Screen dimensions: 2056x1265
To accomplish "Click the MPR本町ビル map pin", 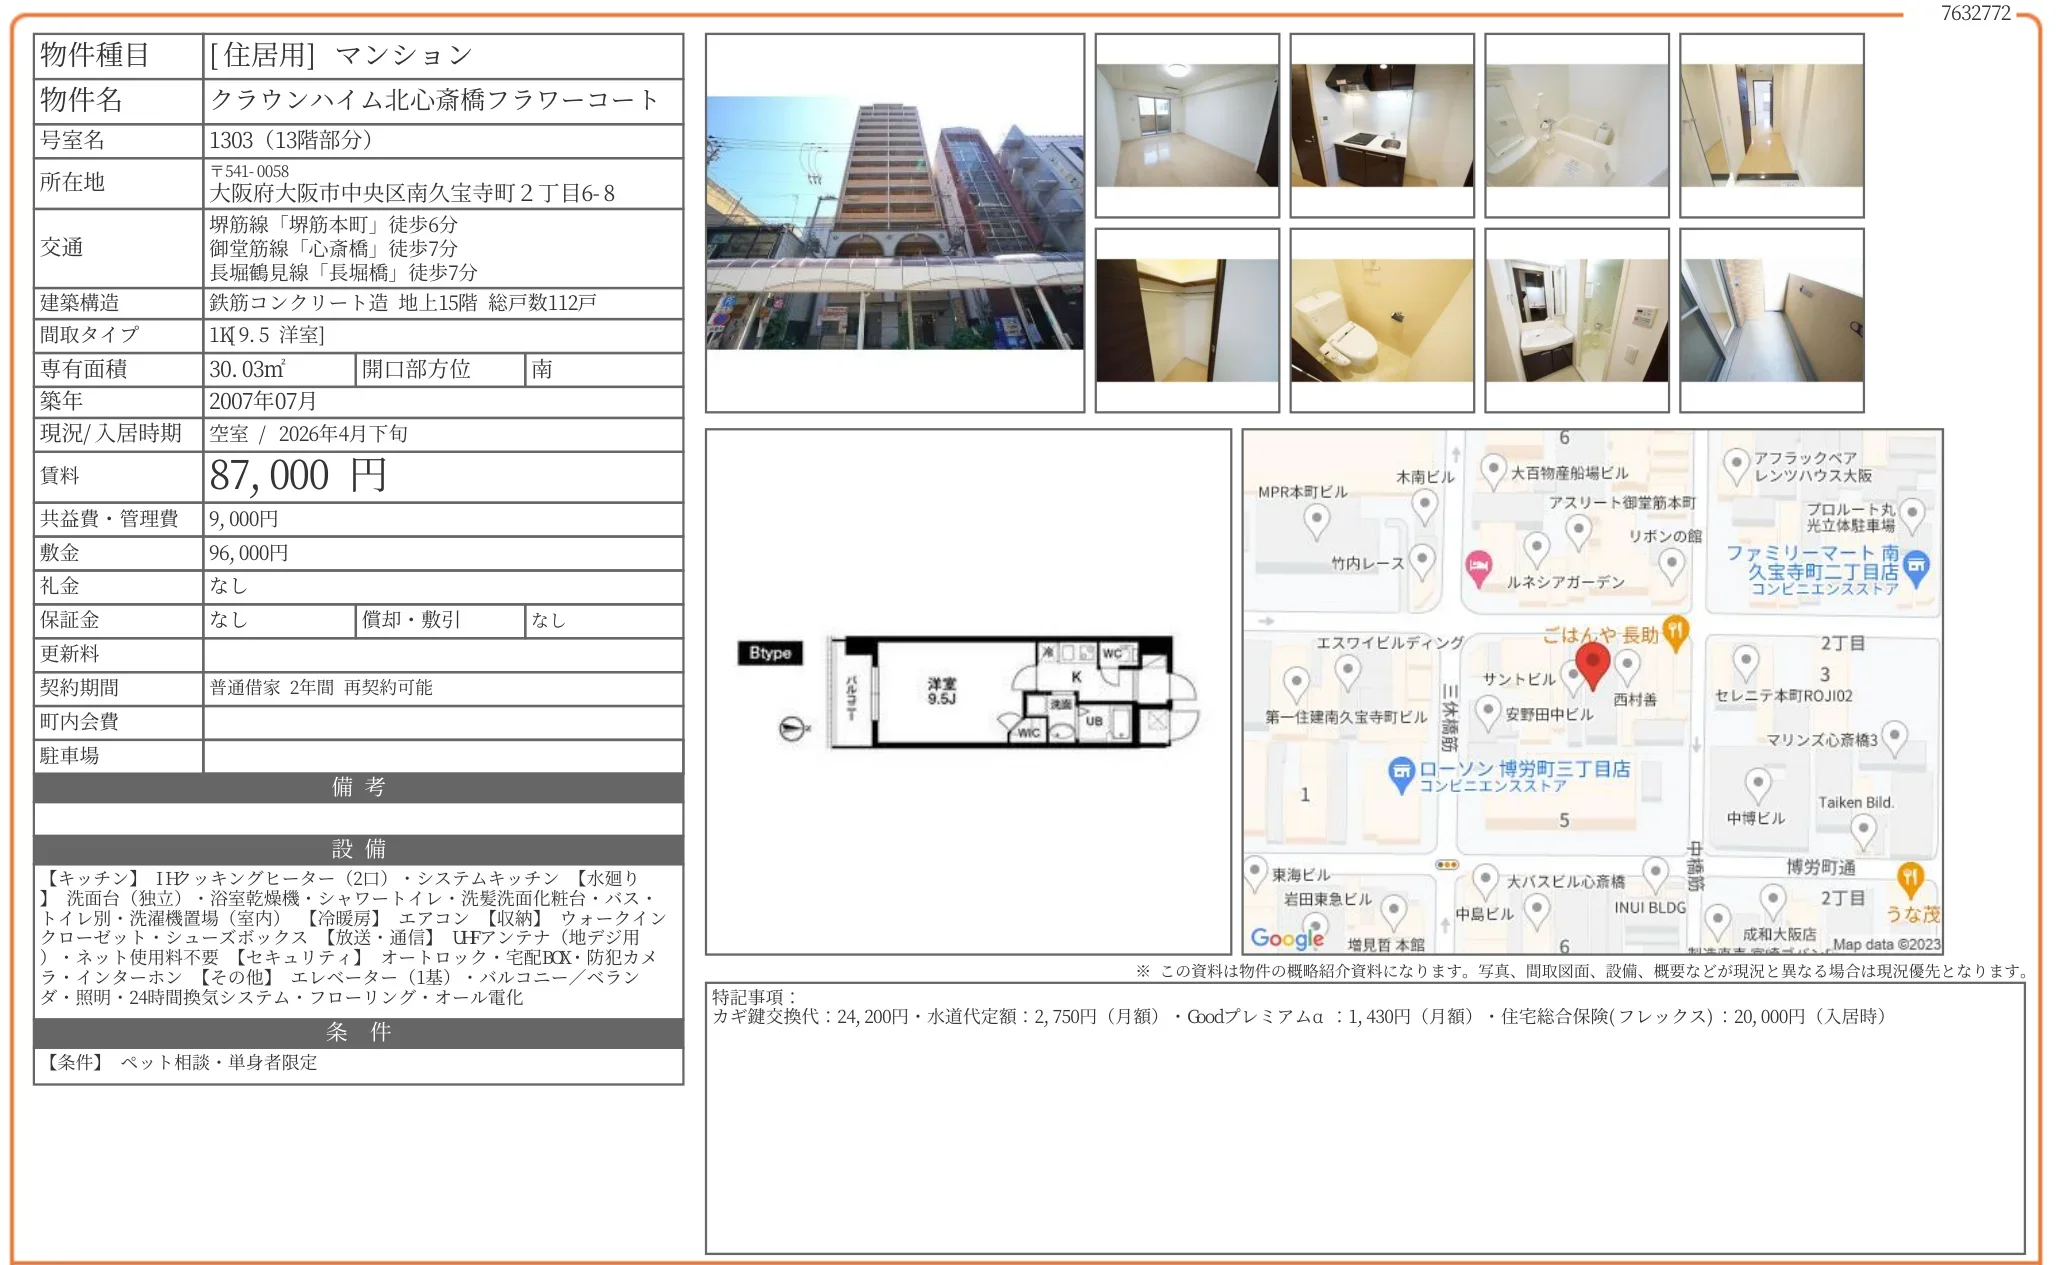I will coord(1317,520).
